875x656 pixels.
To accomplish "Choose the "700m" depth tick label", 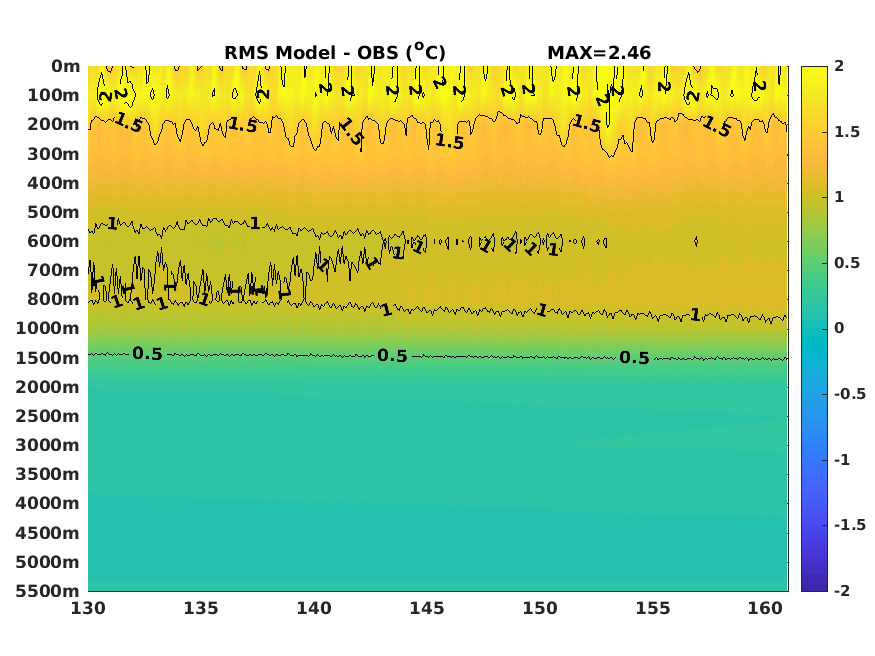I will [54, 270].
